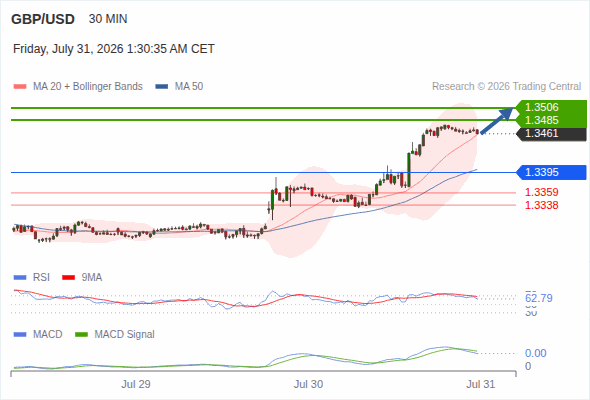Image resolution: width=590 pixels, height=400 pixels.
Task: Click the Jul 30 date axis label
Action: pos(308,384)
